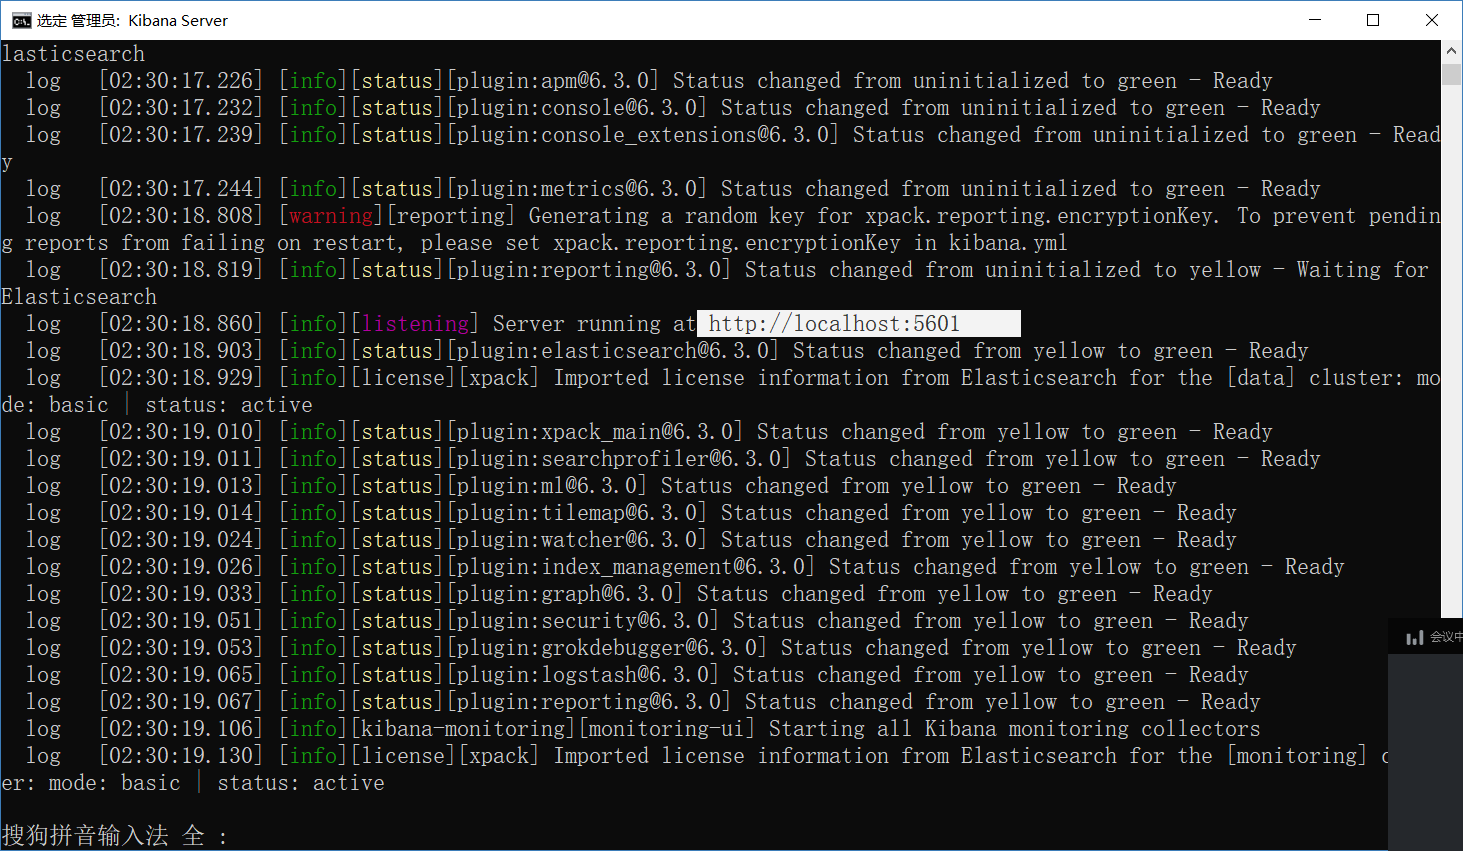Click '[monitoring-ui]' tag text
This screenshot has height=851, width=1463.
pos(667,729)
